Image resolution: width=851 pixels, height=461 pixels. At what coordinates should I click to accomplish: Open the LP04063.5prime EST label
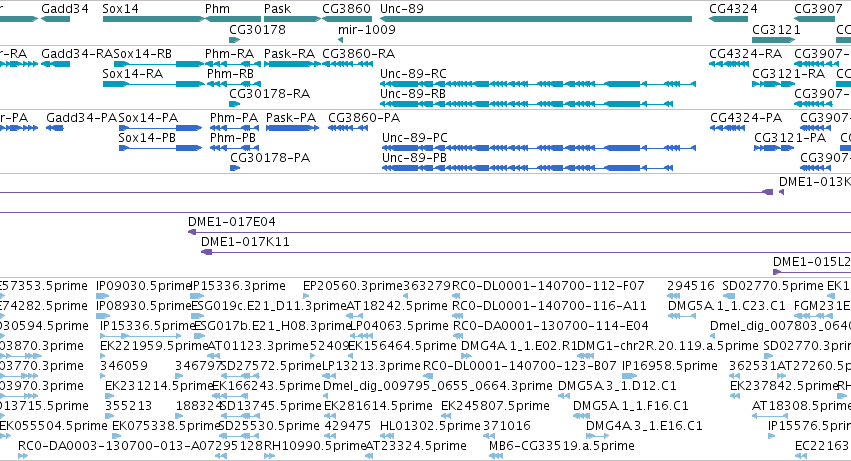(398, 326)
